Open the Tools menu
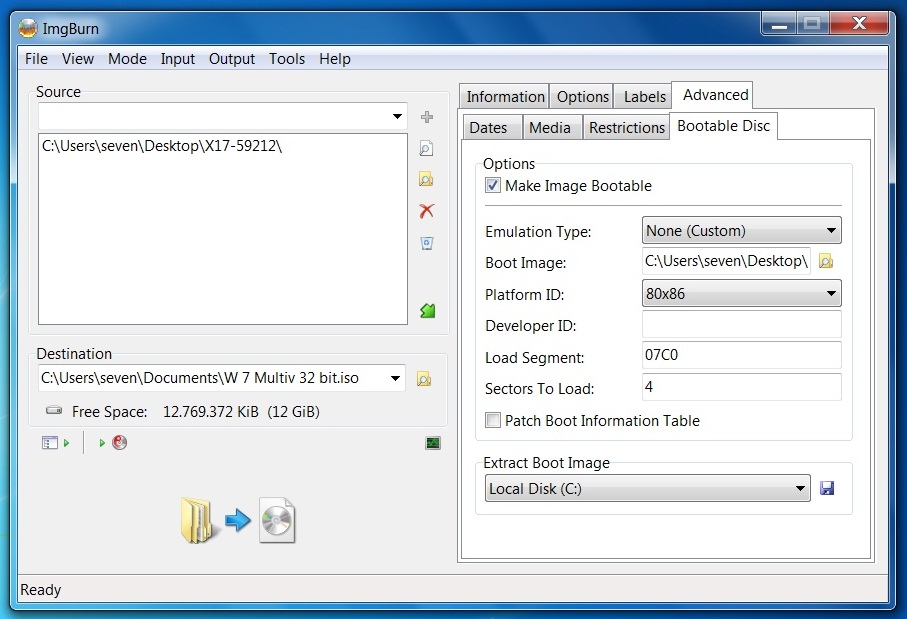907x619 pixels. click(x=287, y=59)
